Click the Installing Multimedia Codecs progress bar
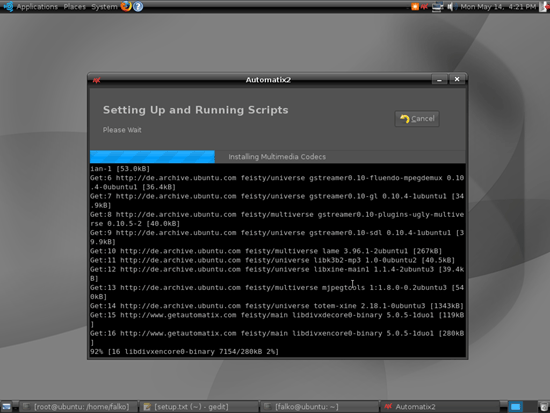This screenshot has height=413, width=550. (277, 156)
